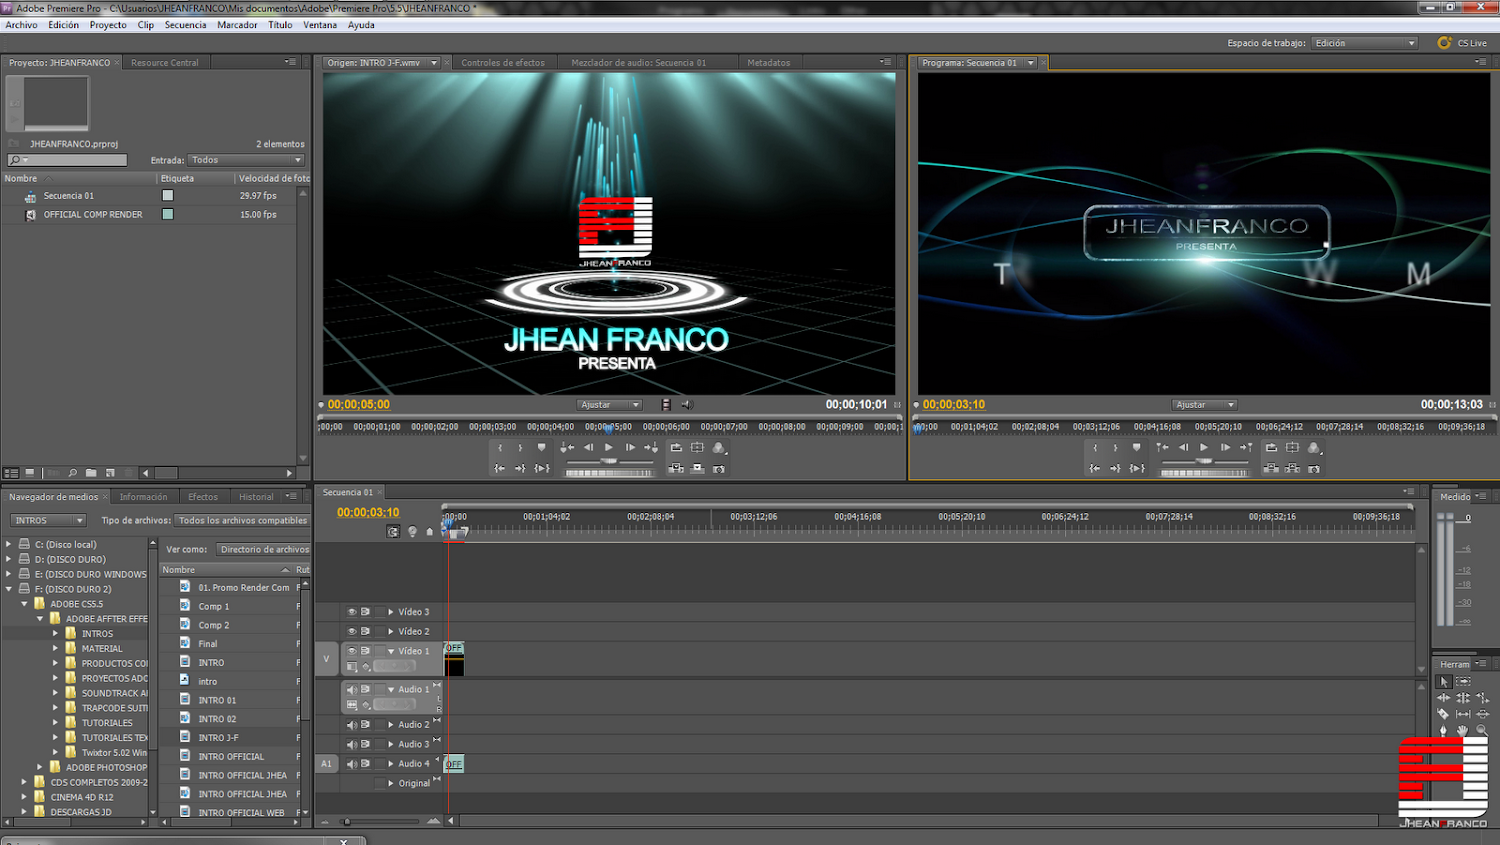Select the Razor tool in Tools panel
Image resolution: width=1500 pixels, height=845 pixels.
[1443, 714]
